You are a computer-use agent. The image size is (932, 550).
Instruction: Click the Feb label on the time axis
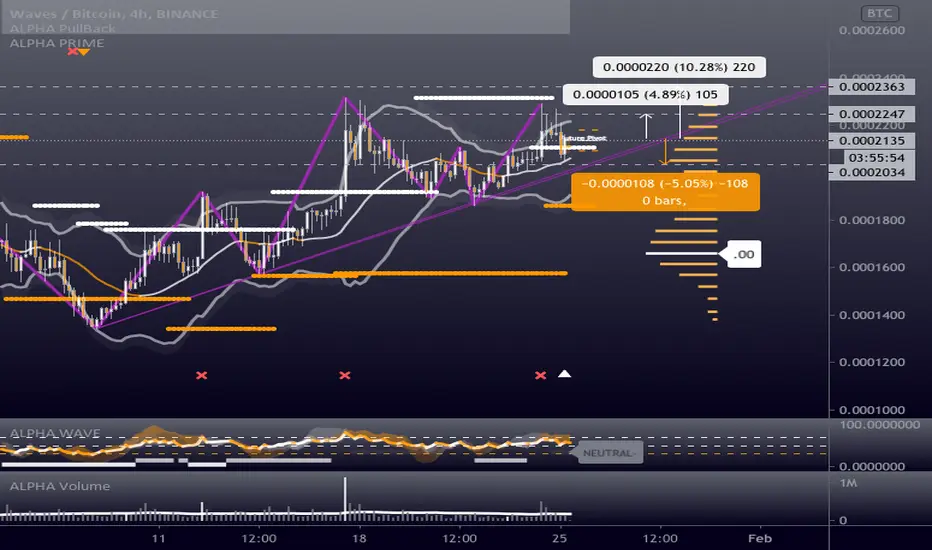pos(760,539)
